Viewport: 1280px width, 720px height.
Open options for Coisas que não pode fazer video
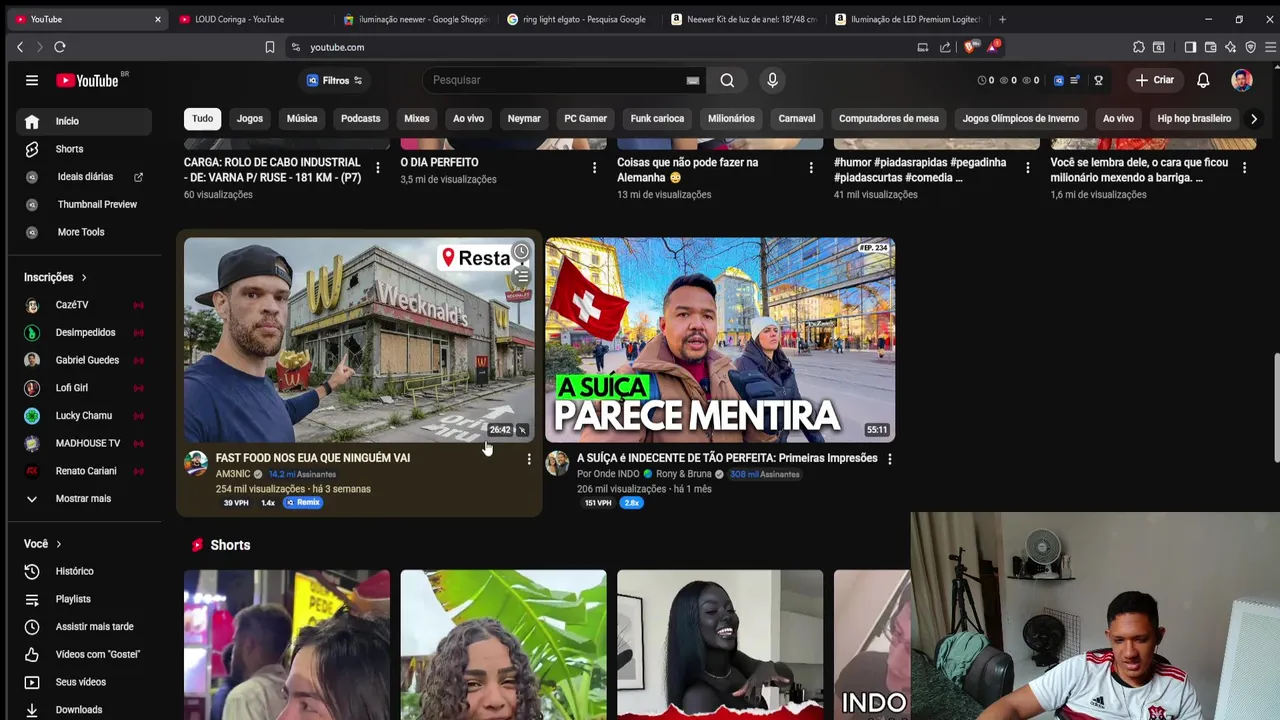tap(811, 168)
